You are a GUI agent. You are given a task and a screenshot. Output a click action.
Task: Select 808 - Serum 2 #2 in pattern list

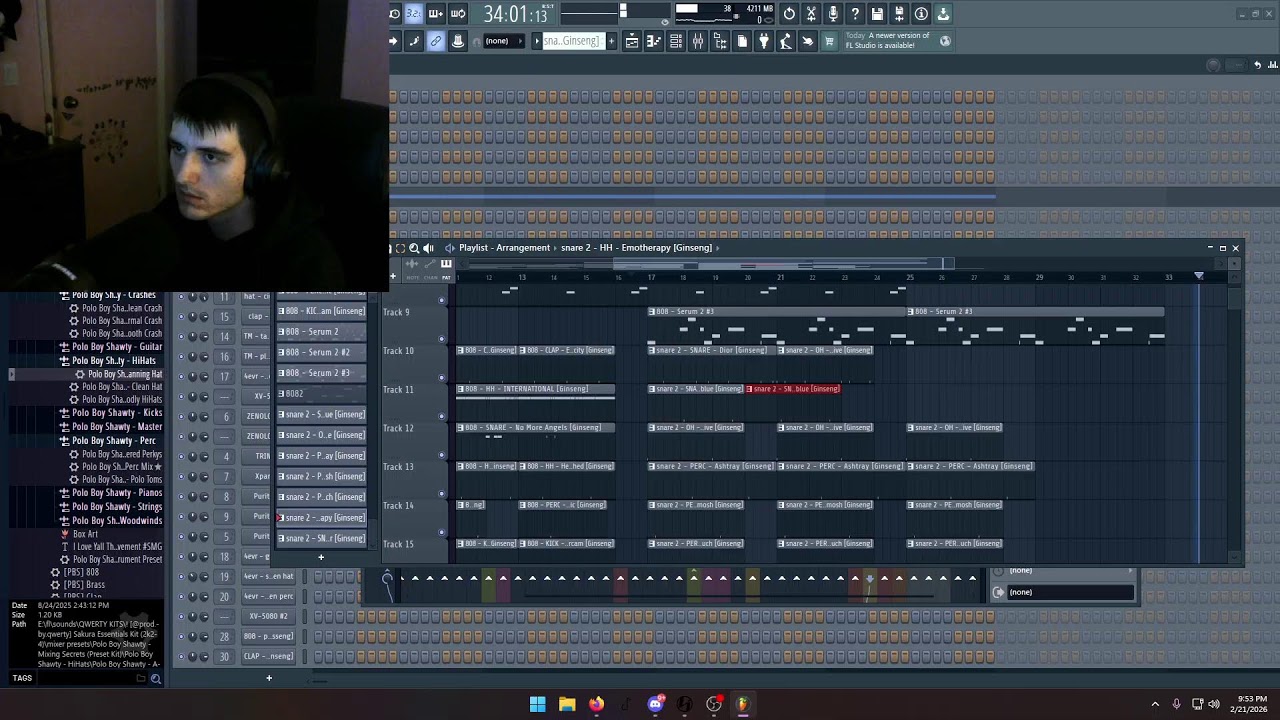321,352
